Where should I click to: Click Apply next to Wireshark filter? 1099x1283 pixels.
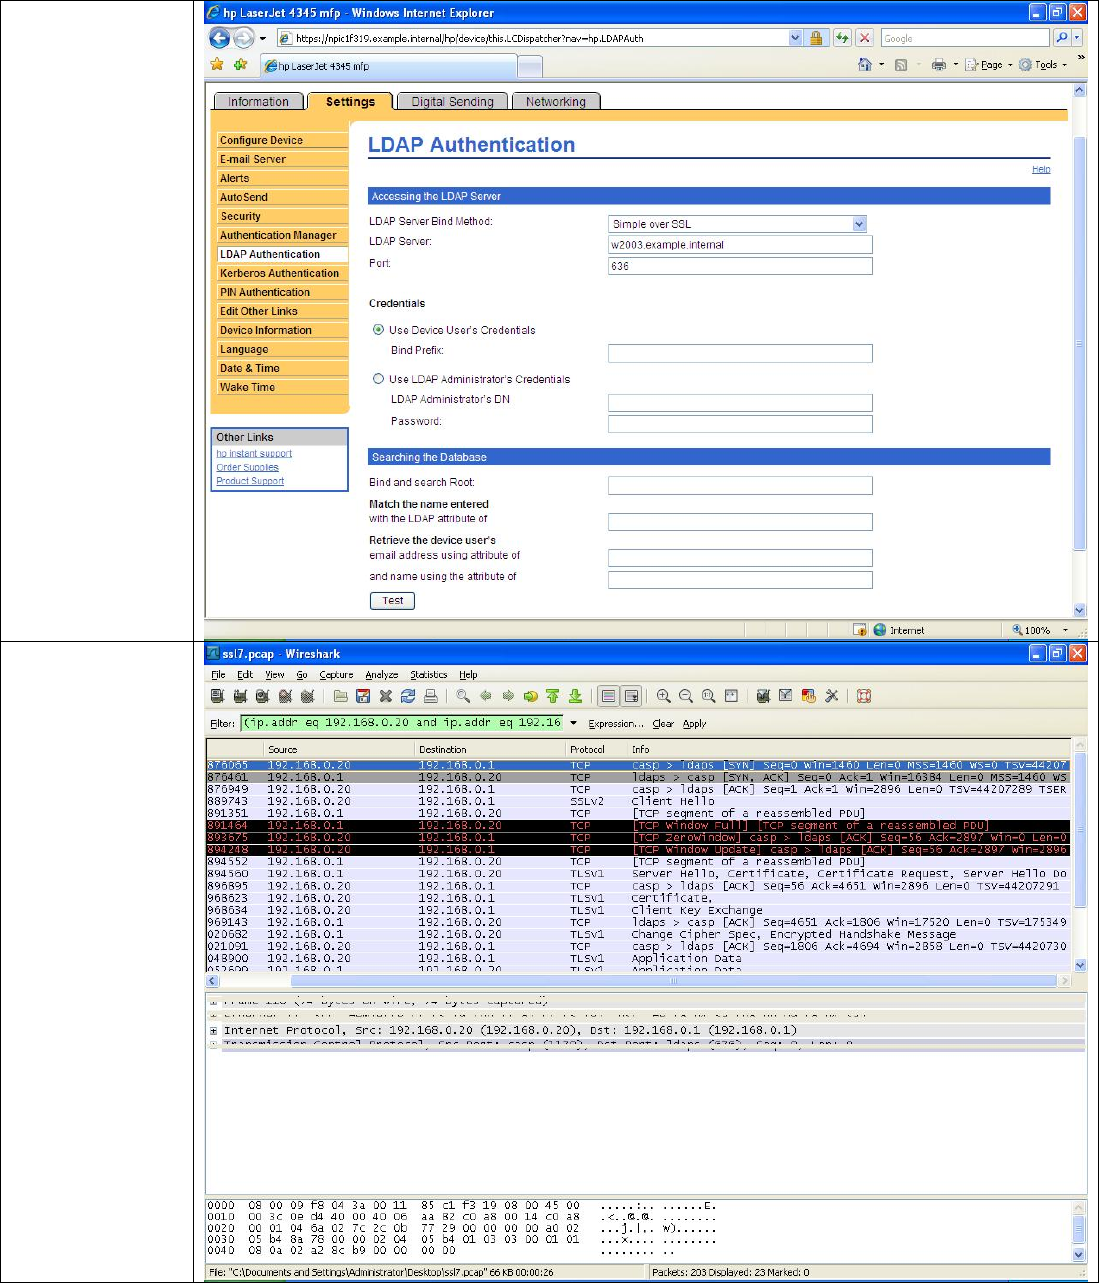click(x=694, y=724)
